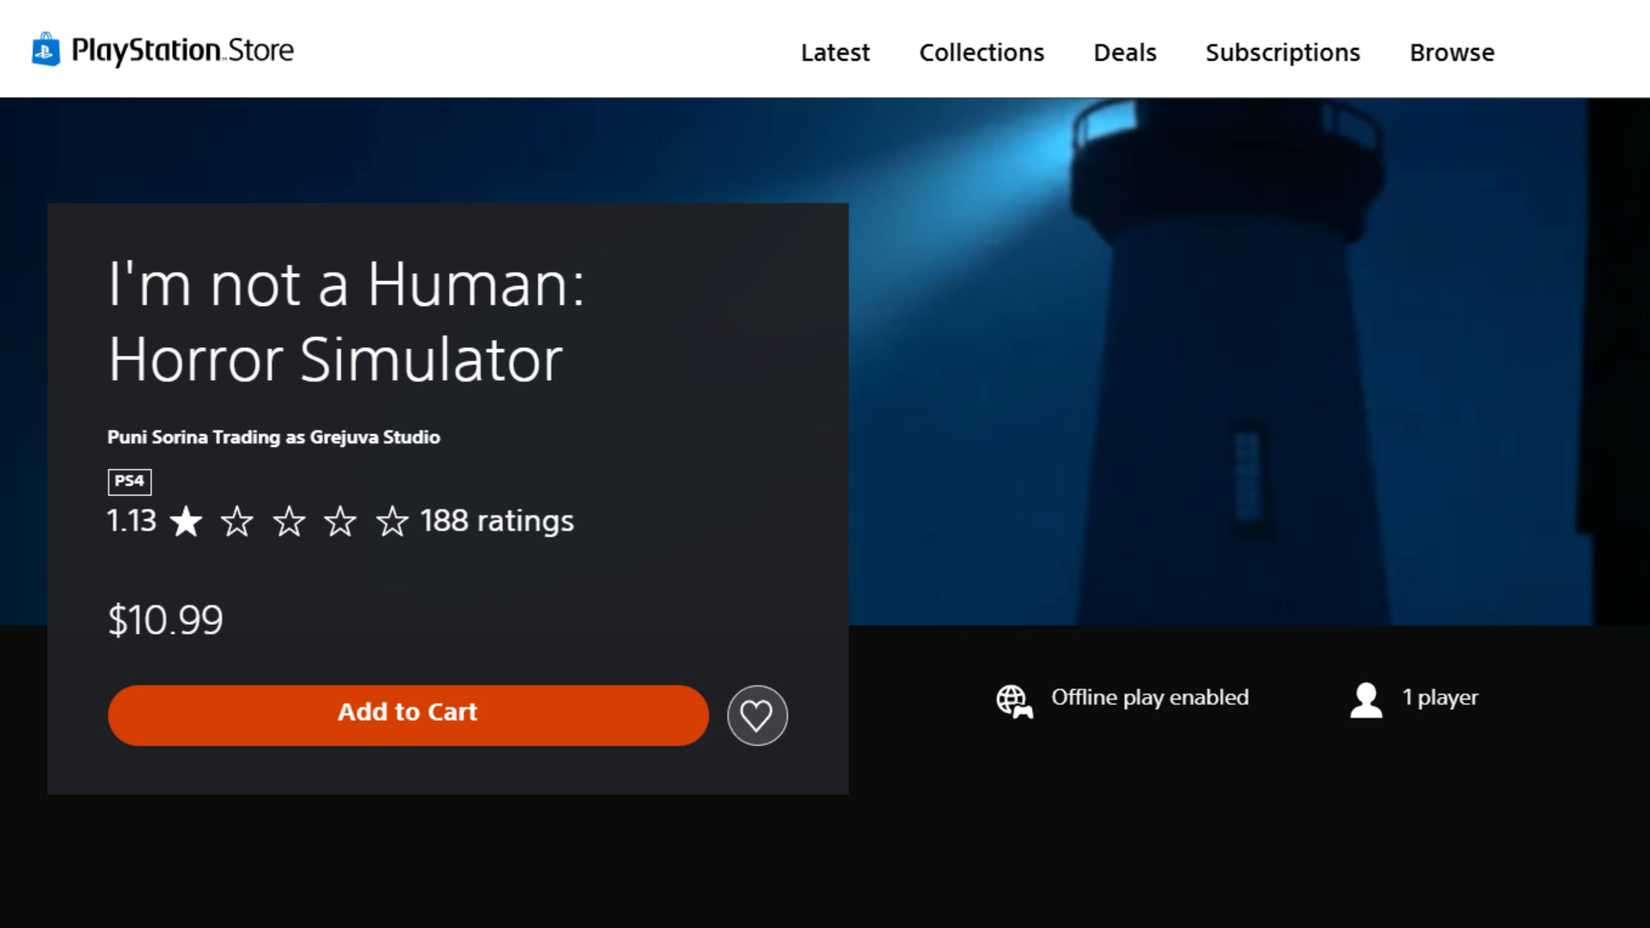Viewport: 1650px width, 928px height.
Task: Click the fifth rating star outline
Action: pos(391,521)
